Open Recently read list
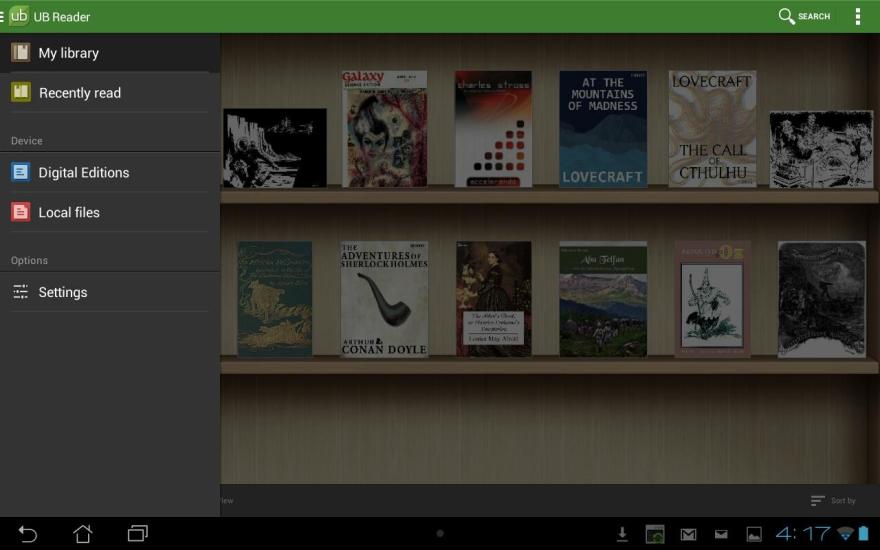The height and width of the screenshot is (550, 880). [79, 93]
